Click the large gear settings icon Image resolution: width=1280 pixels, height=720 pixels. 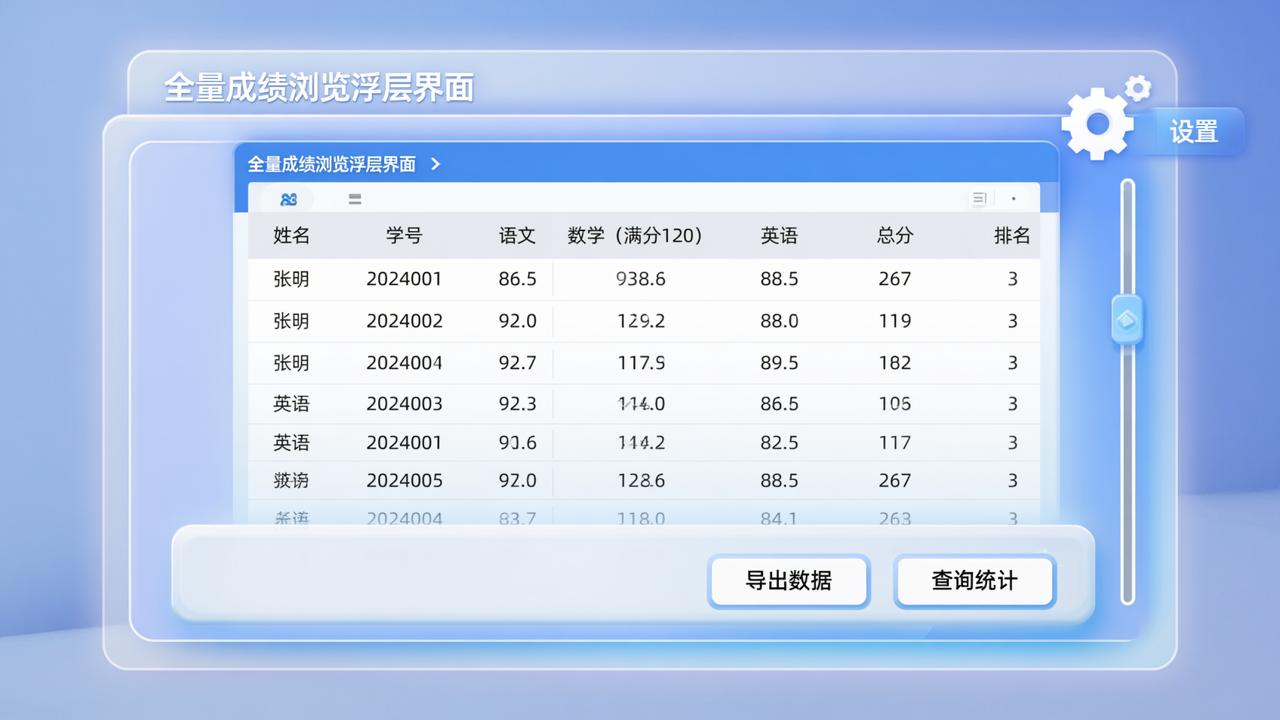pos(1097,123)
